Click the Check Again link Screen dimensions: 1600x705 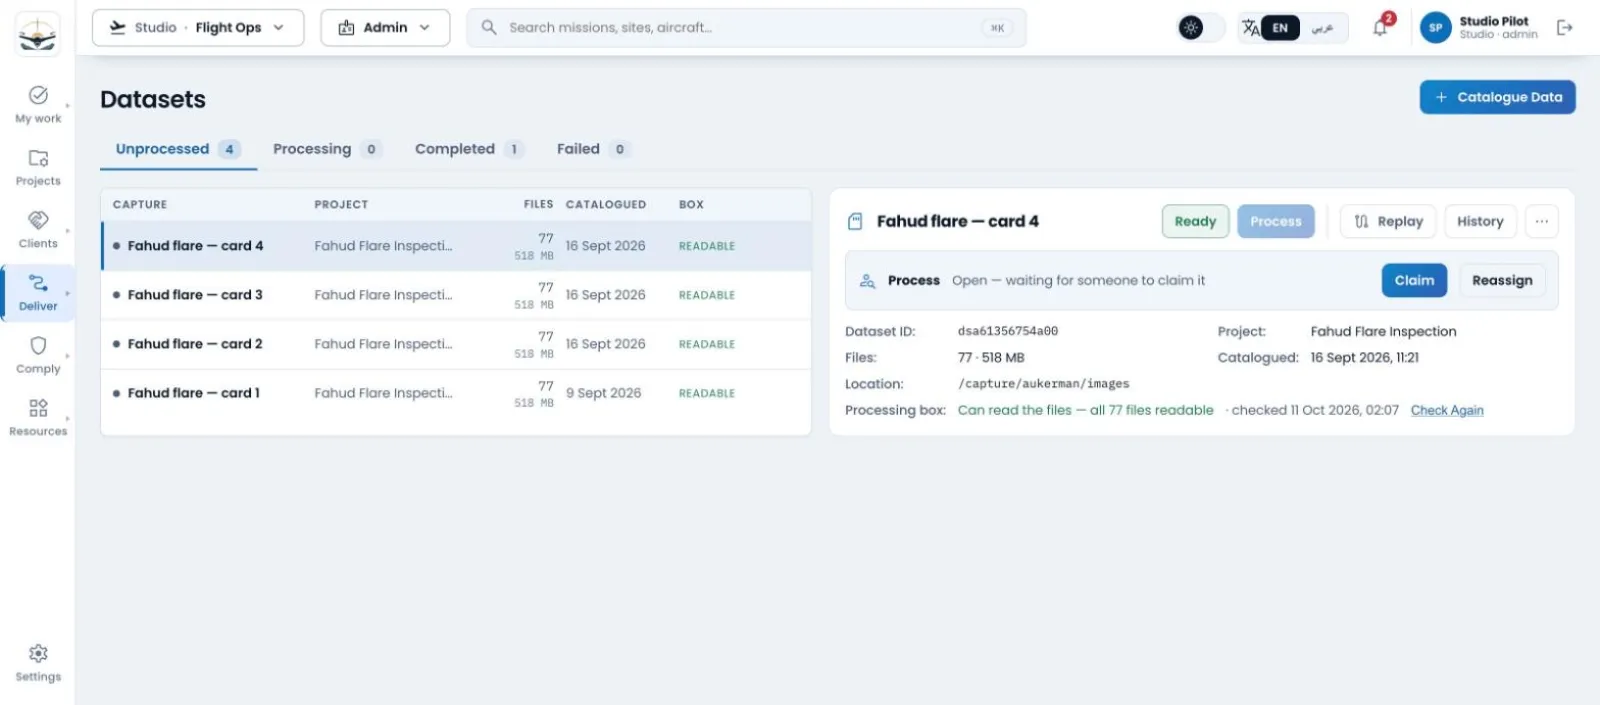1447,410
